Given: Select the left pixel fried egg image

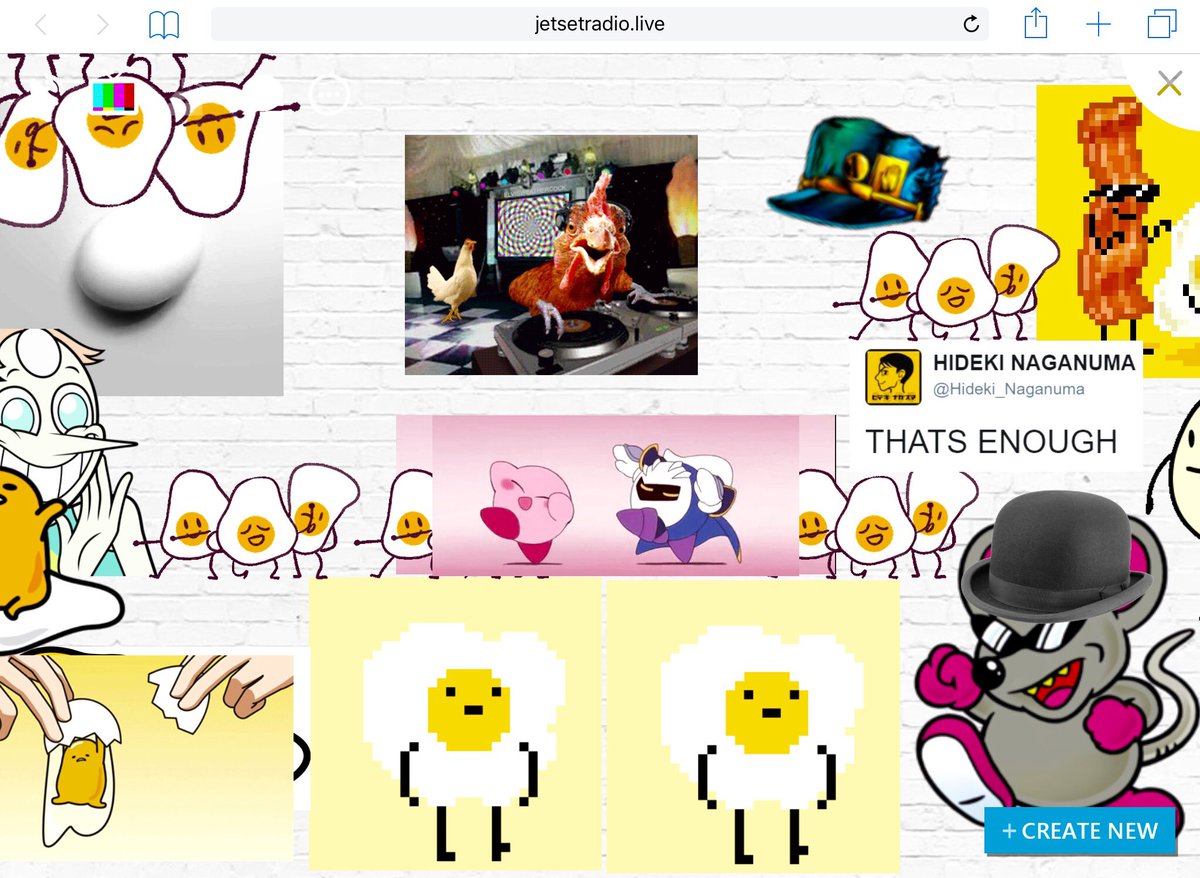Looking at the screenshot, I should coord(455,725).
